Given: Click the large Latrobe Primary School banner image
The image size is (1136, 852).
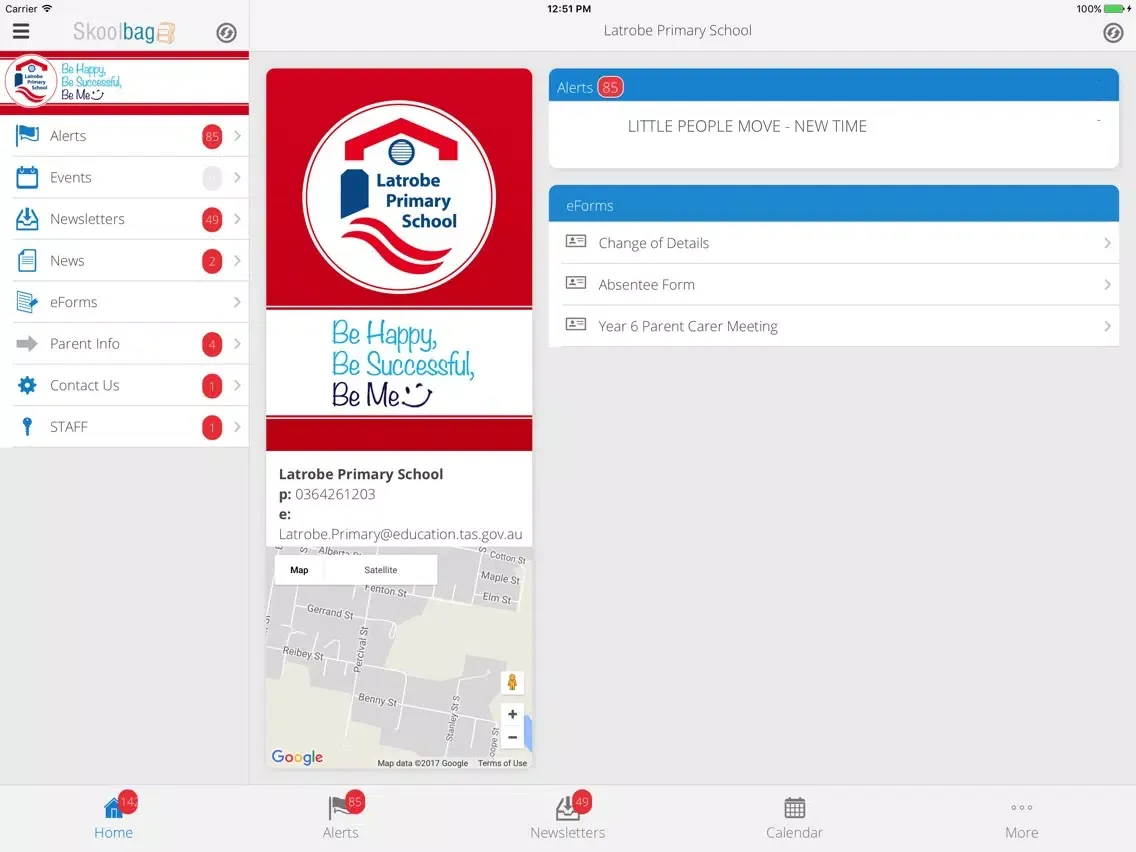Looking at the screenshot, I should point(399,259).
